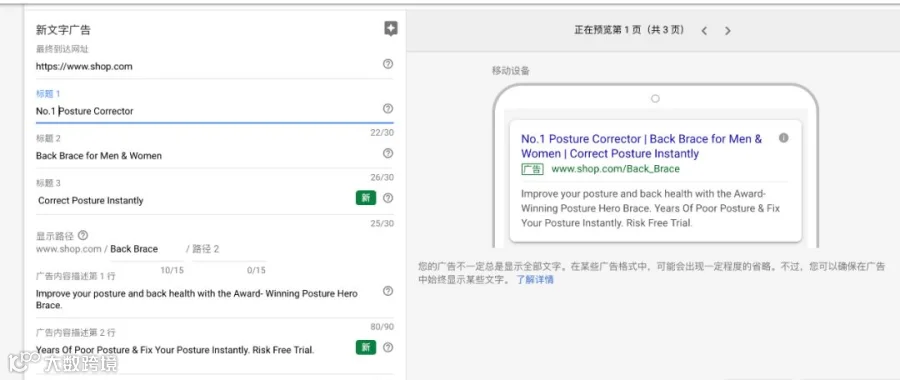Open help icon next to 显示路径
This screenshot has width=900, height=380.
(83, 235)
